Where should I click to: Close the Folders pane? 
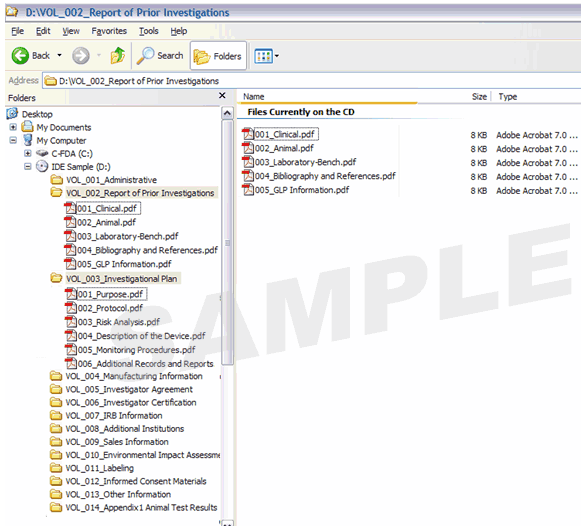pyautogui.click(x=222, y=96)
